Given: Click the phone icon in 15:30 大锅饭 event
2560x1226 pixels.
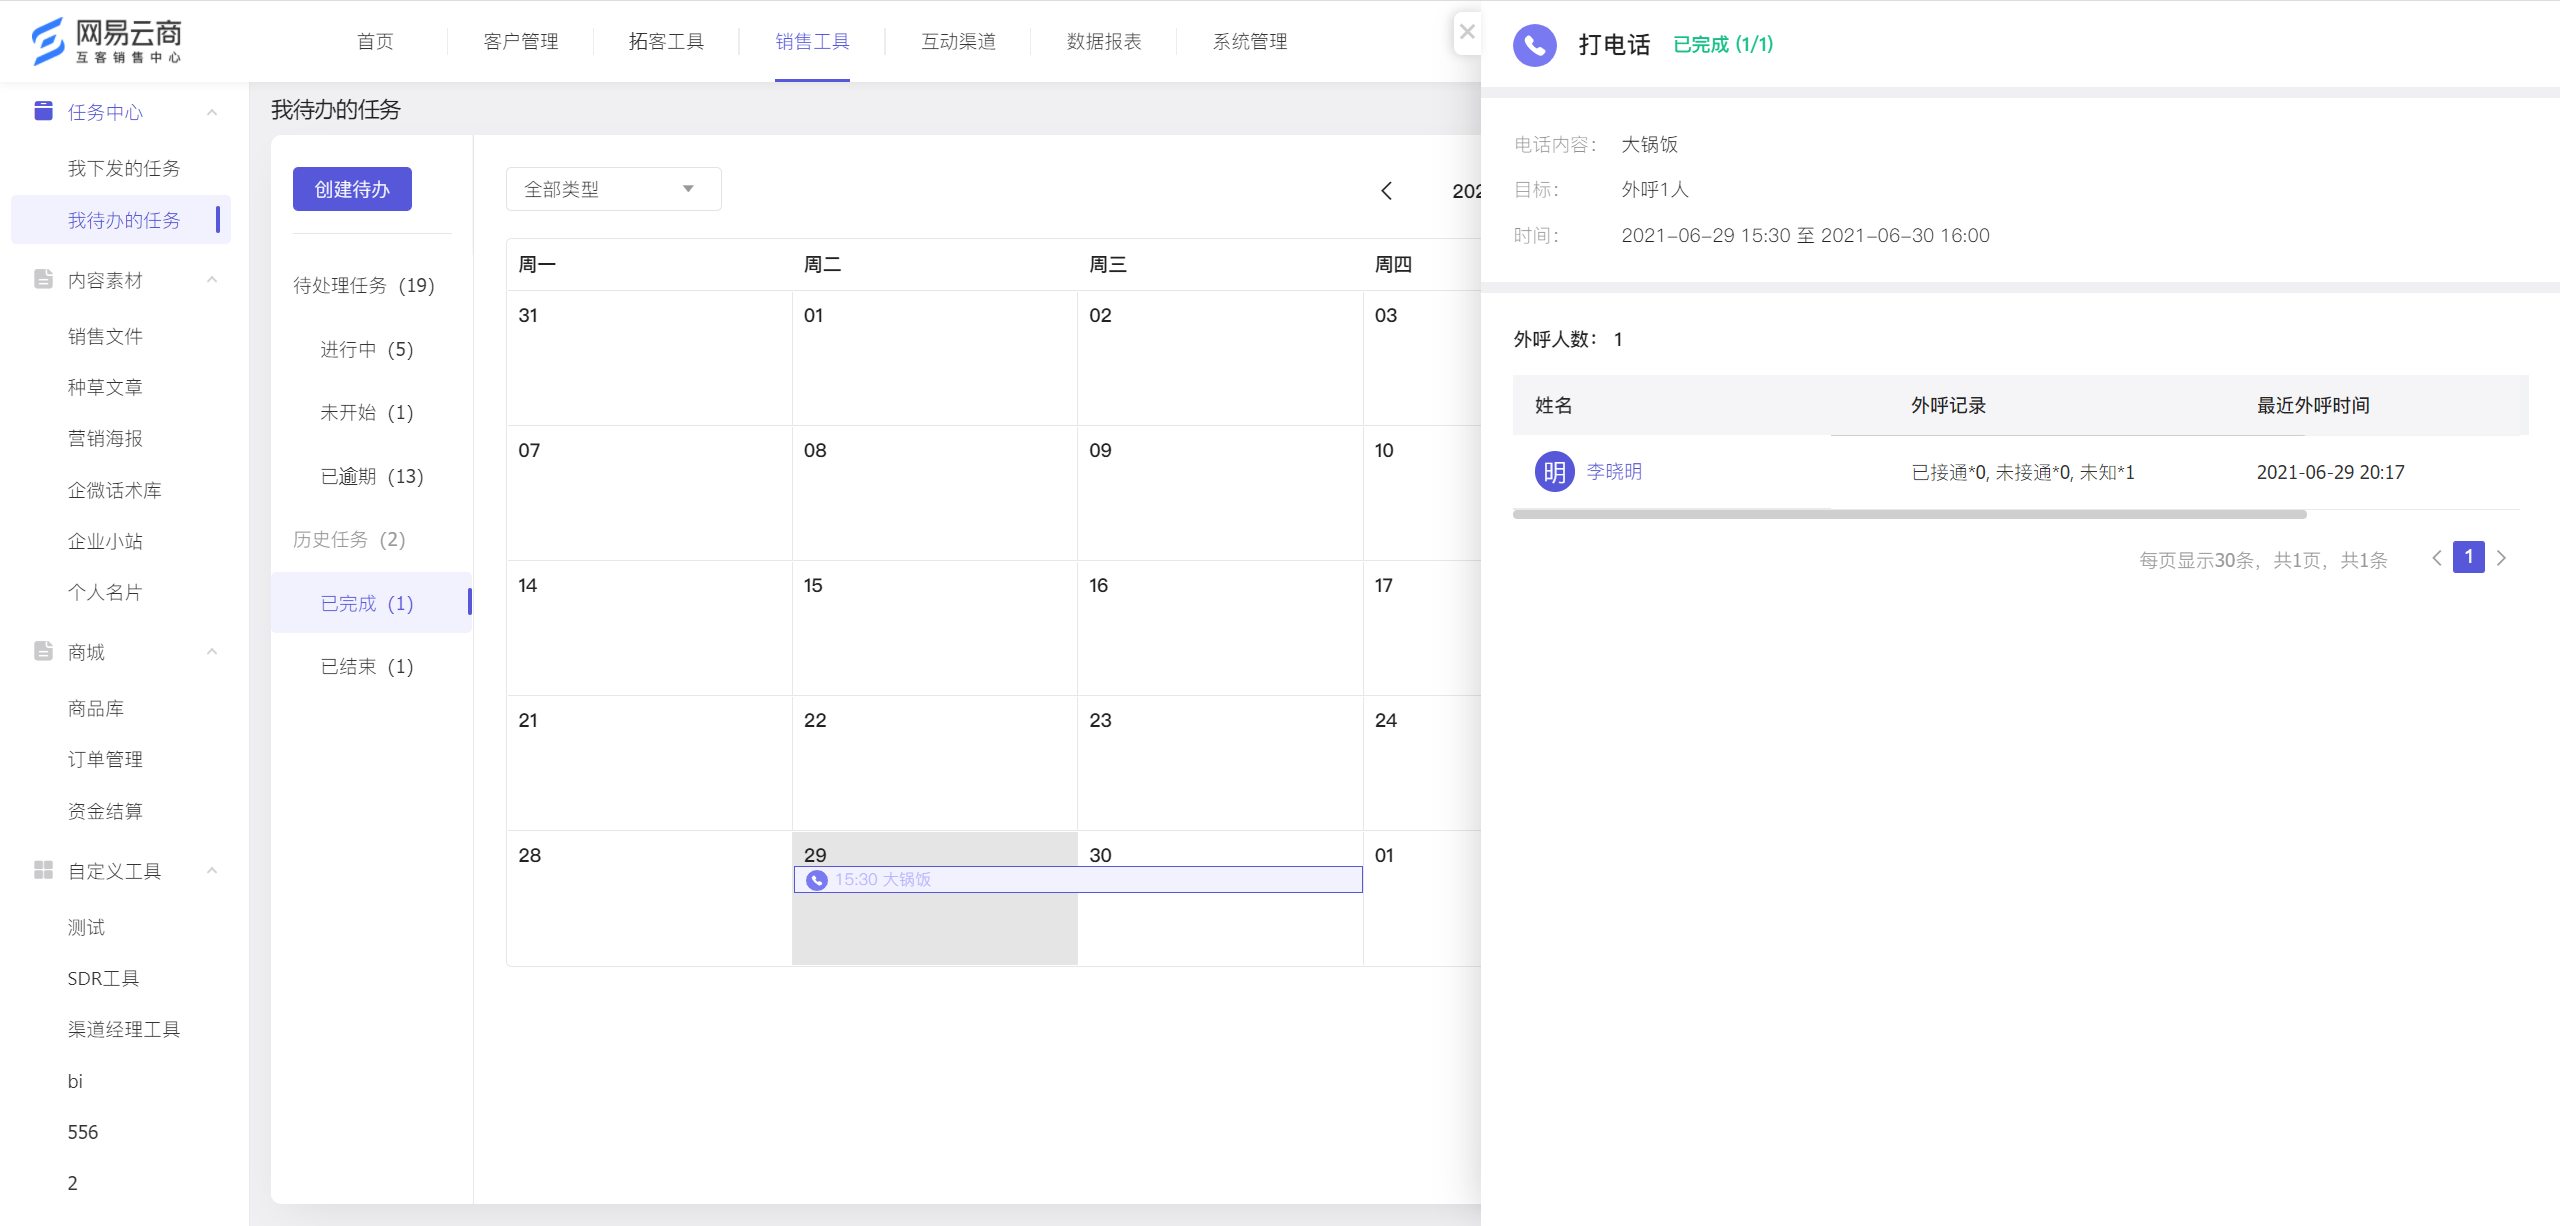Looking at the screenshot, I should tap(817, 880).
